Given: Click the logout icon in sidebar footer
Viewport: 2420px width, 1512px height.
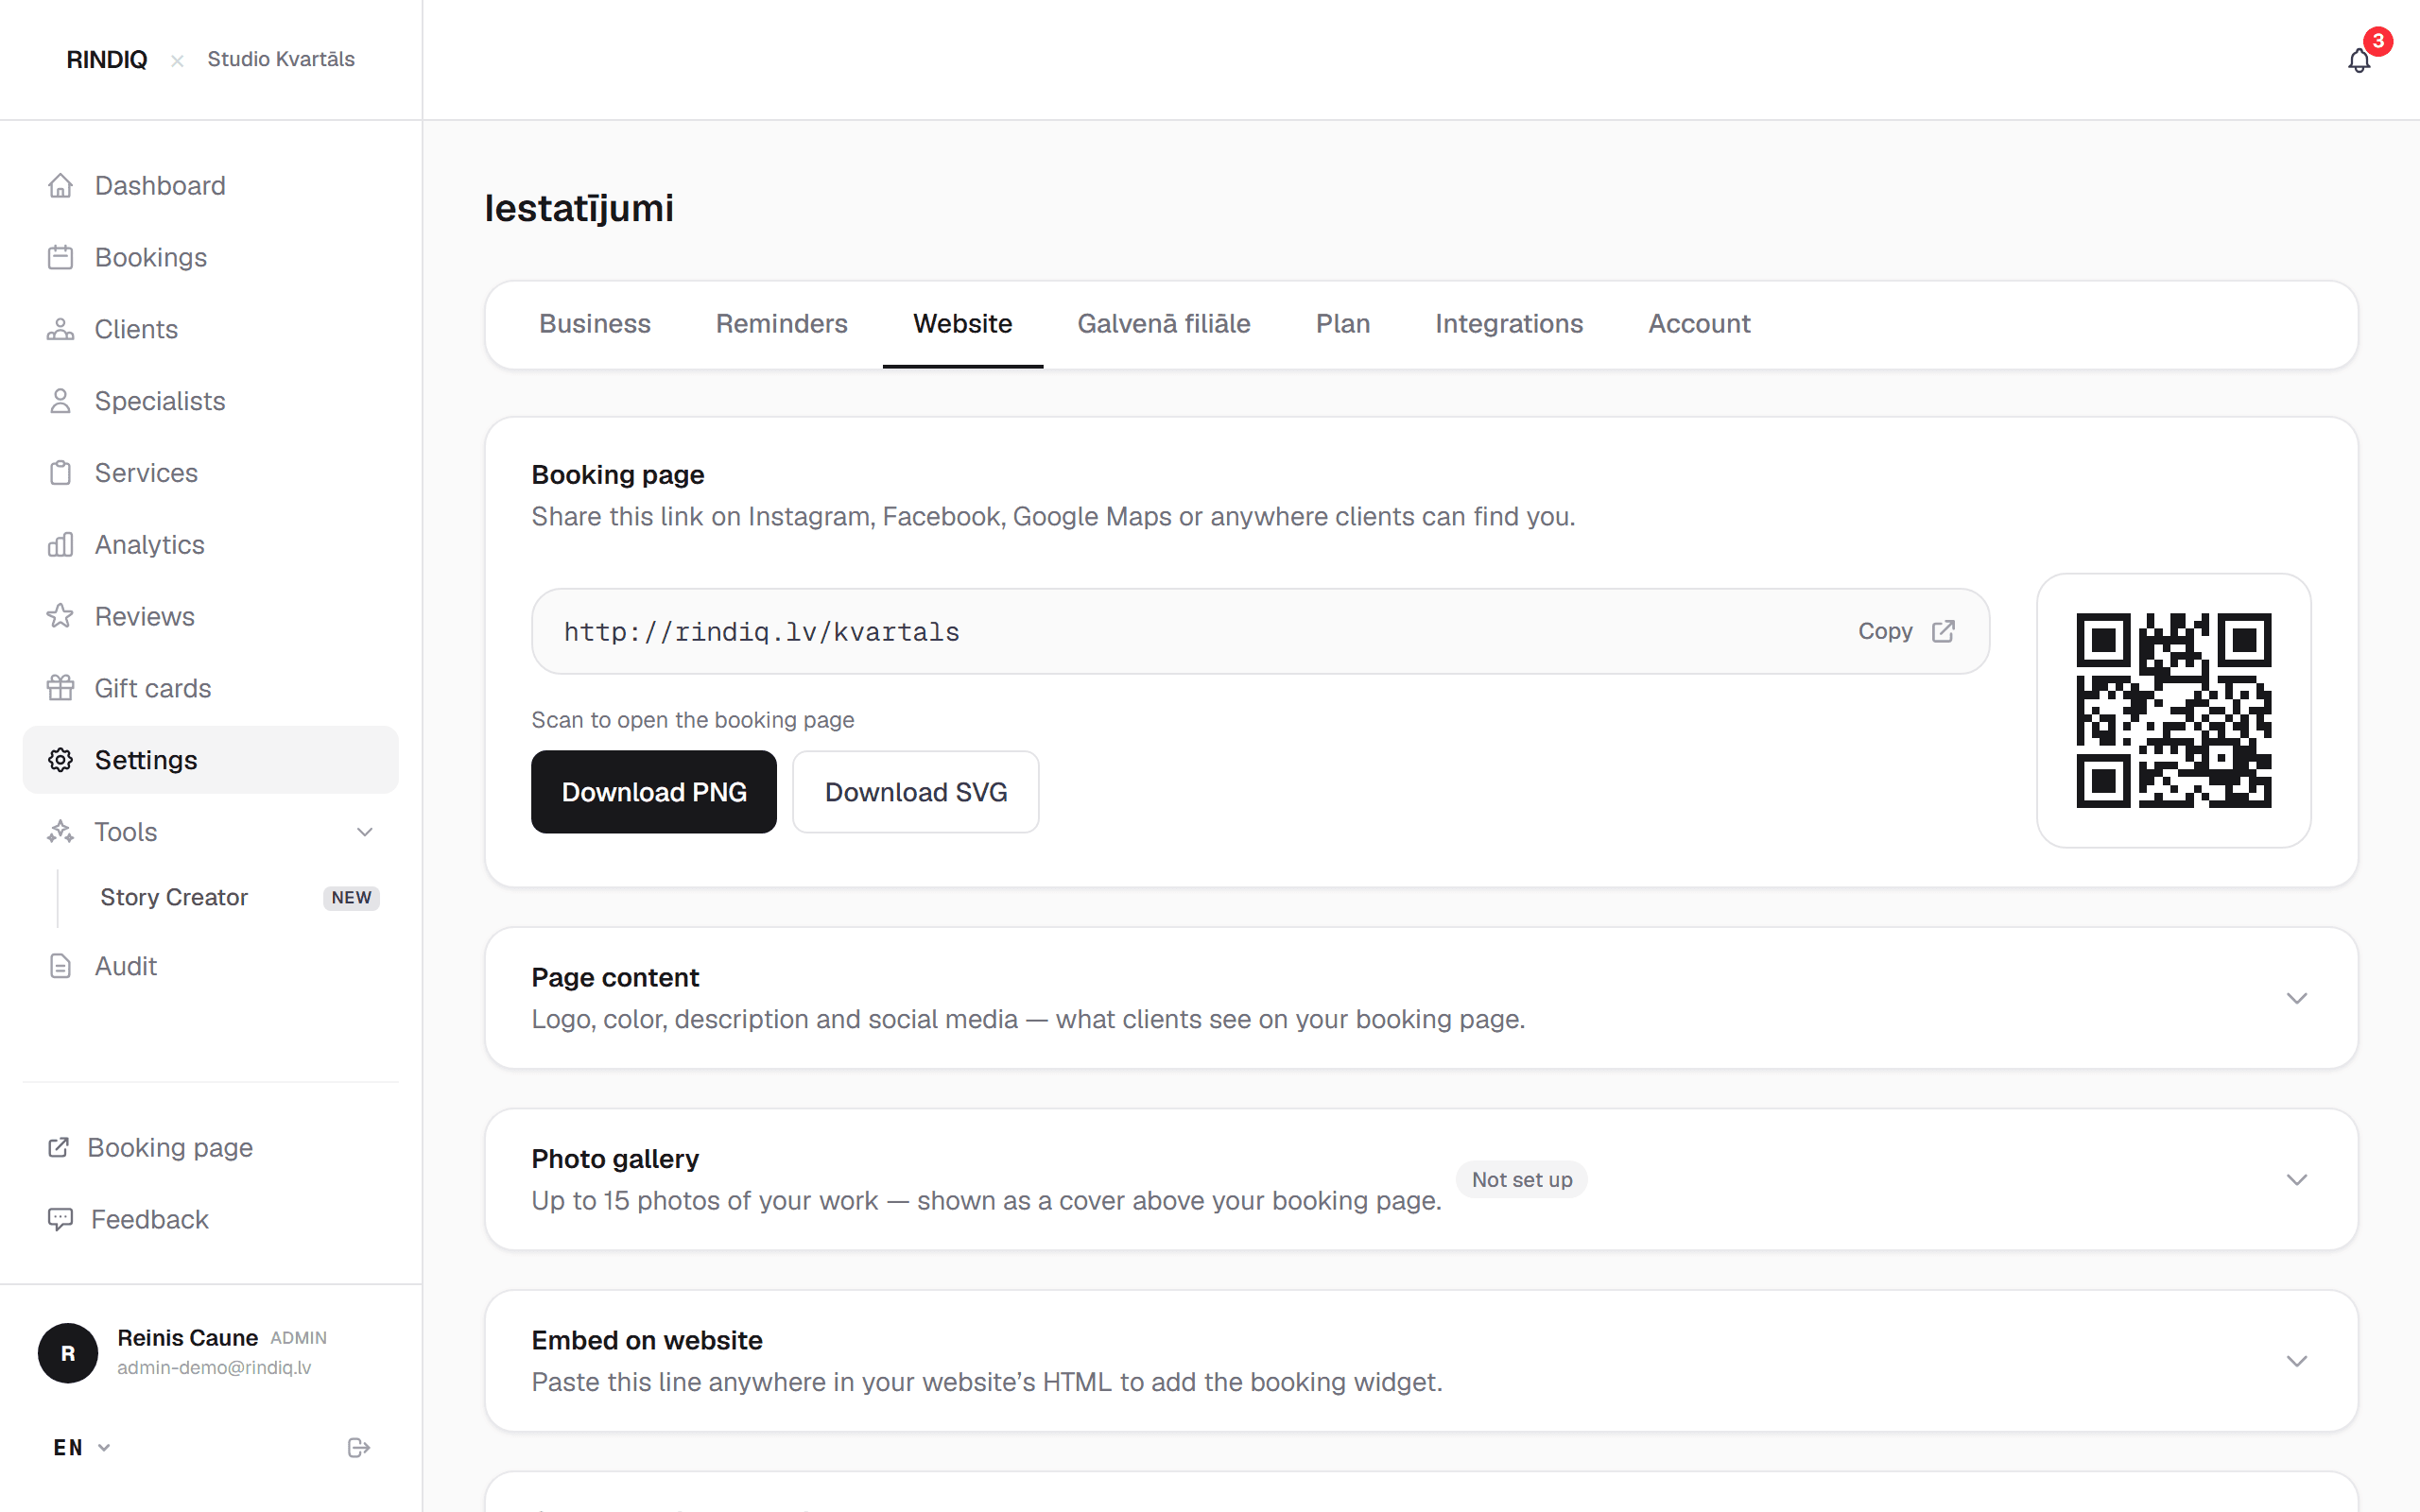Looking at the screenshot, I should (x=359, y=1448).
